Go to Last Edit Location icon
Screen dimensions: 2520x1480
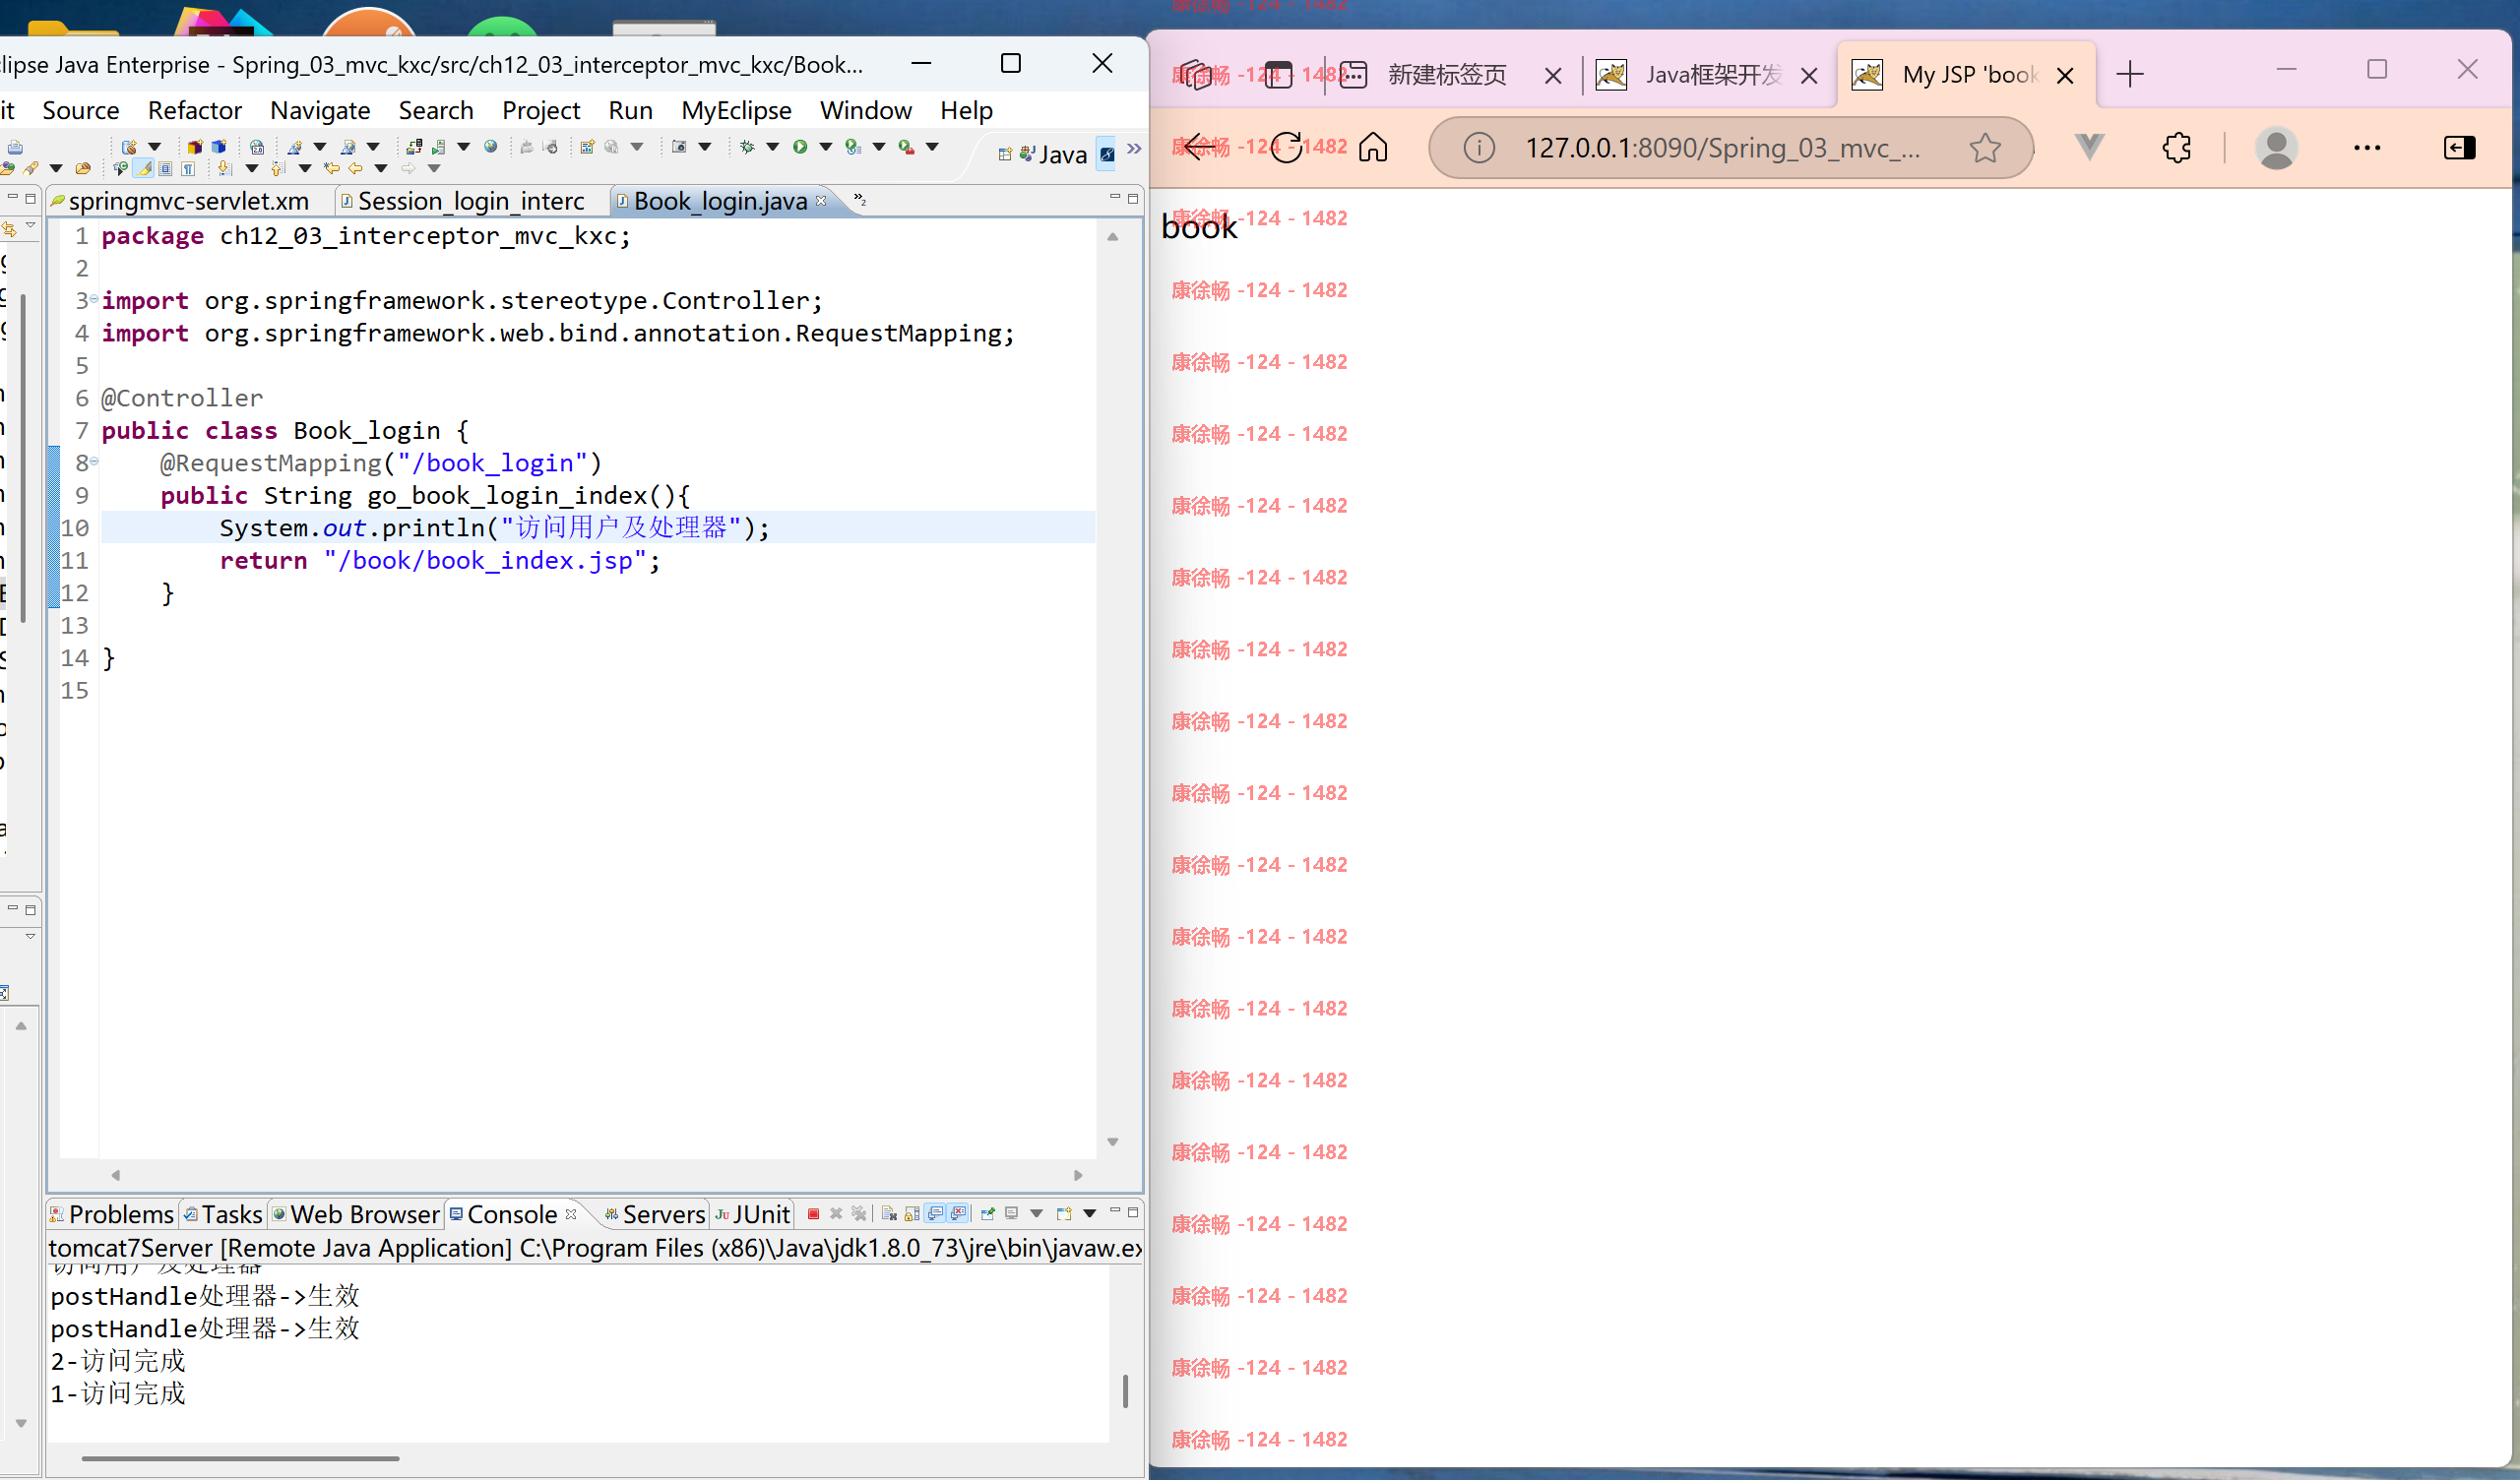(331, 168)
